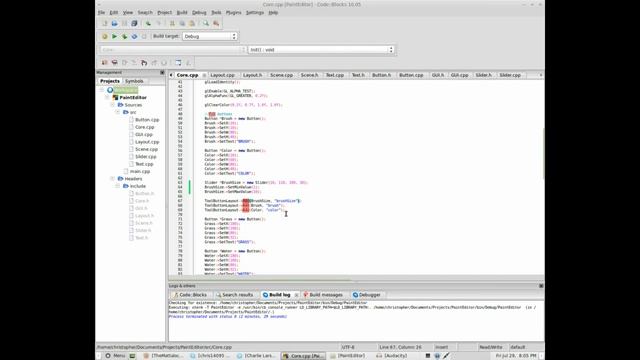Click the Stop debugger icon
This screenshot has height=360, width=640.
point(164,62)
